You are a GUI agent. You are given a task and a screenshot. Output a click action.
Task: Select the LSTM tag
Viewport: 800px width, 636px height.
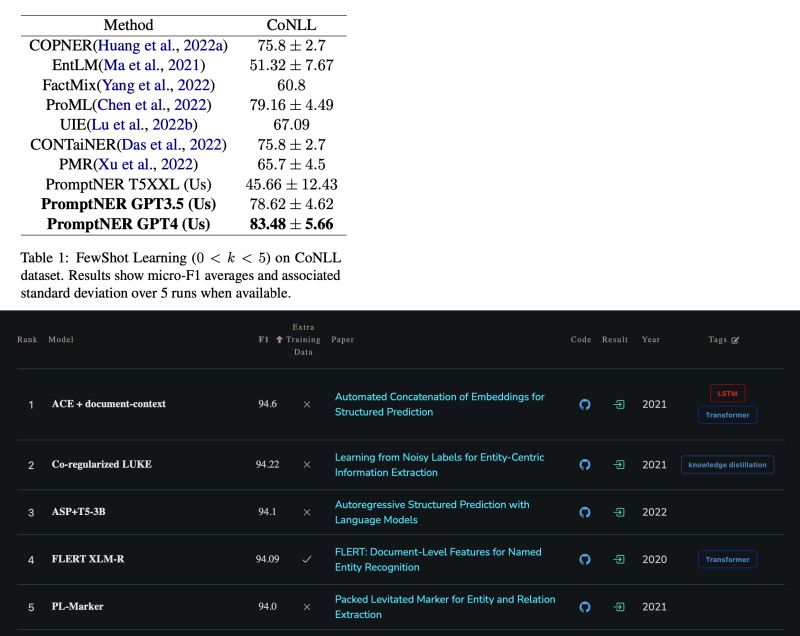point(728,393)
